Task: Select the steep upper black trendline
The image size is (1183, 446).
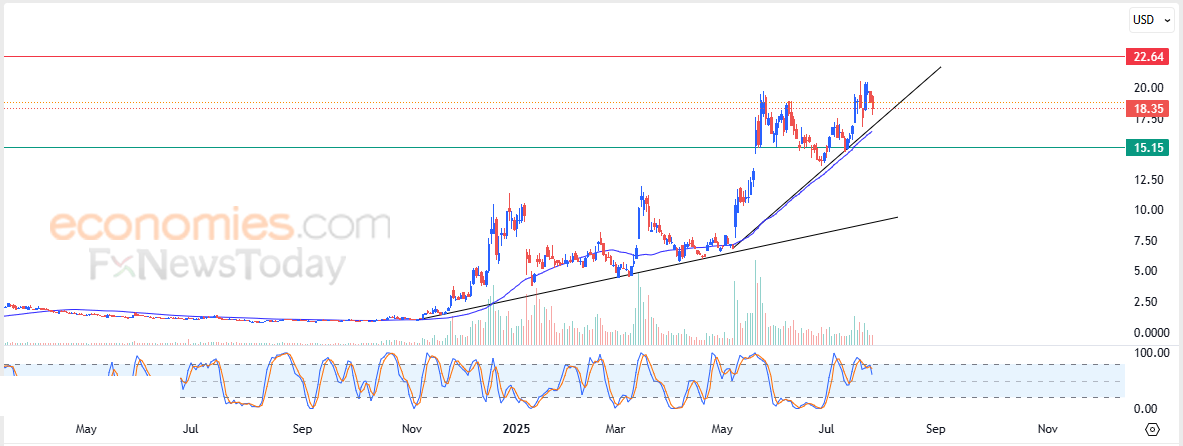Action: tap(837, 157)
